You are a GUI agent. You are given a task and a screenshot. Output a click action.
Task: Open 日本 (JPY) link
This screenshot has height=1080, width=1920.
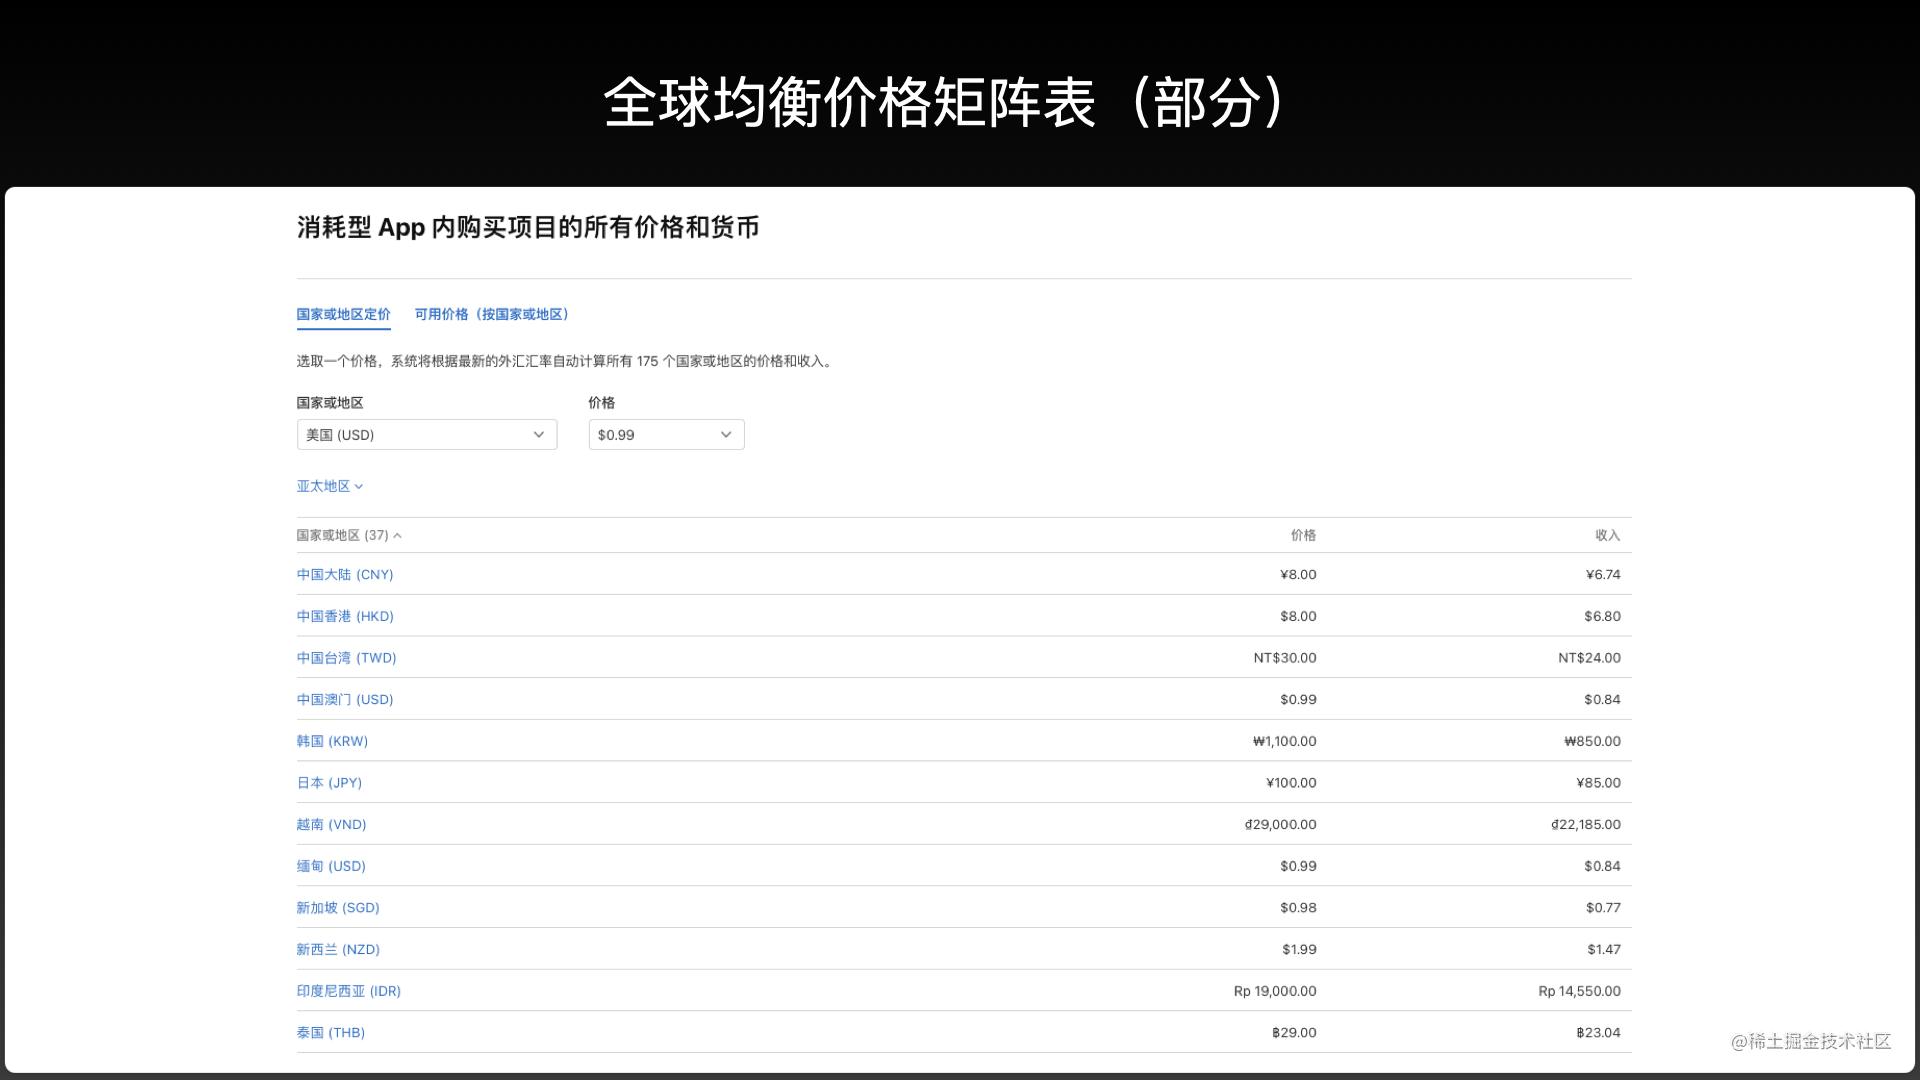click(x=329, y=783)
